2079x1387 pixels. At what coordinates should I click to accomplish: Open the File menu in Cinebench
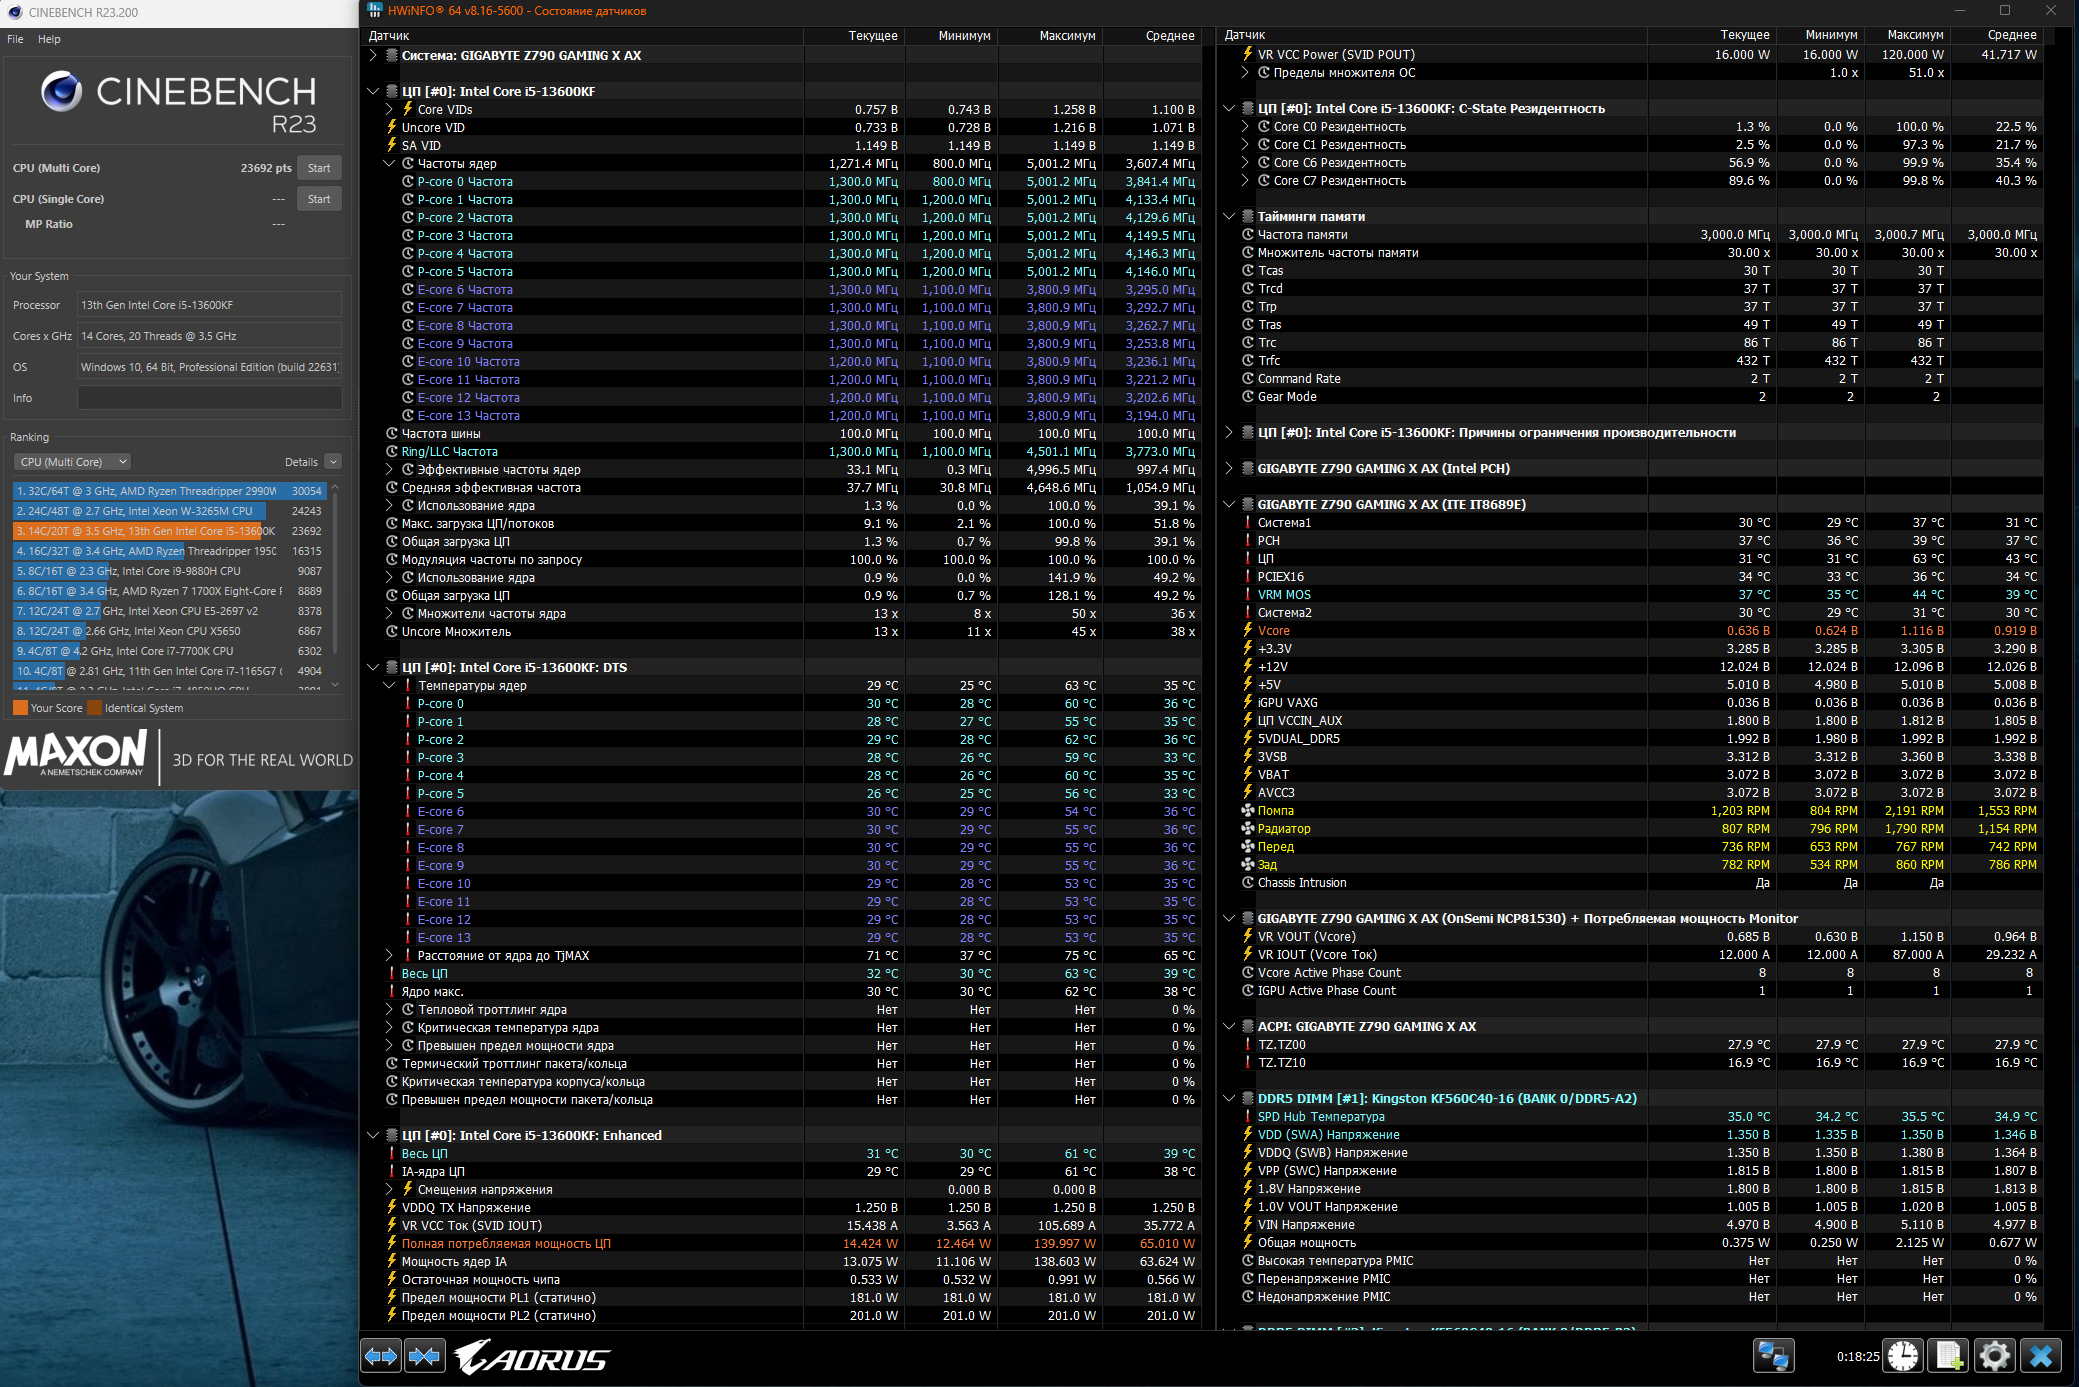tap(15, 39)
